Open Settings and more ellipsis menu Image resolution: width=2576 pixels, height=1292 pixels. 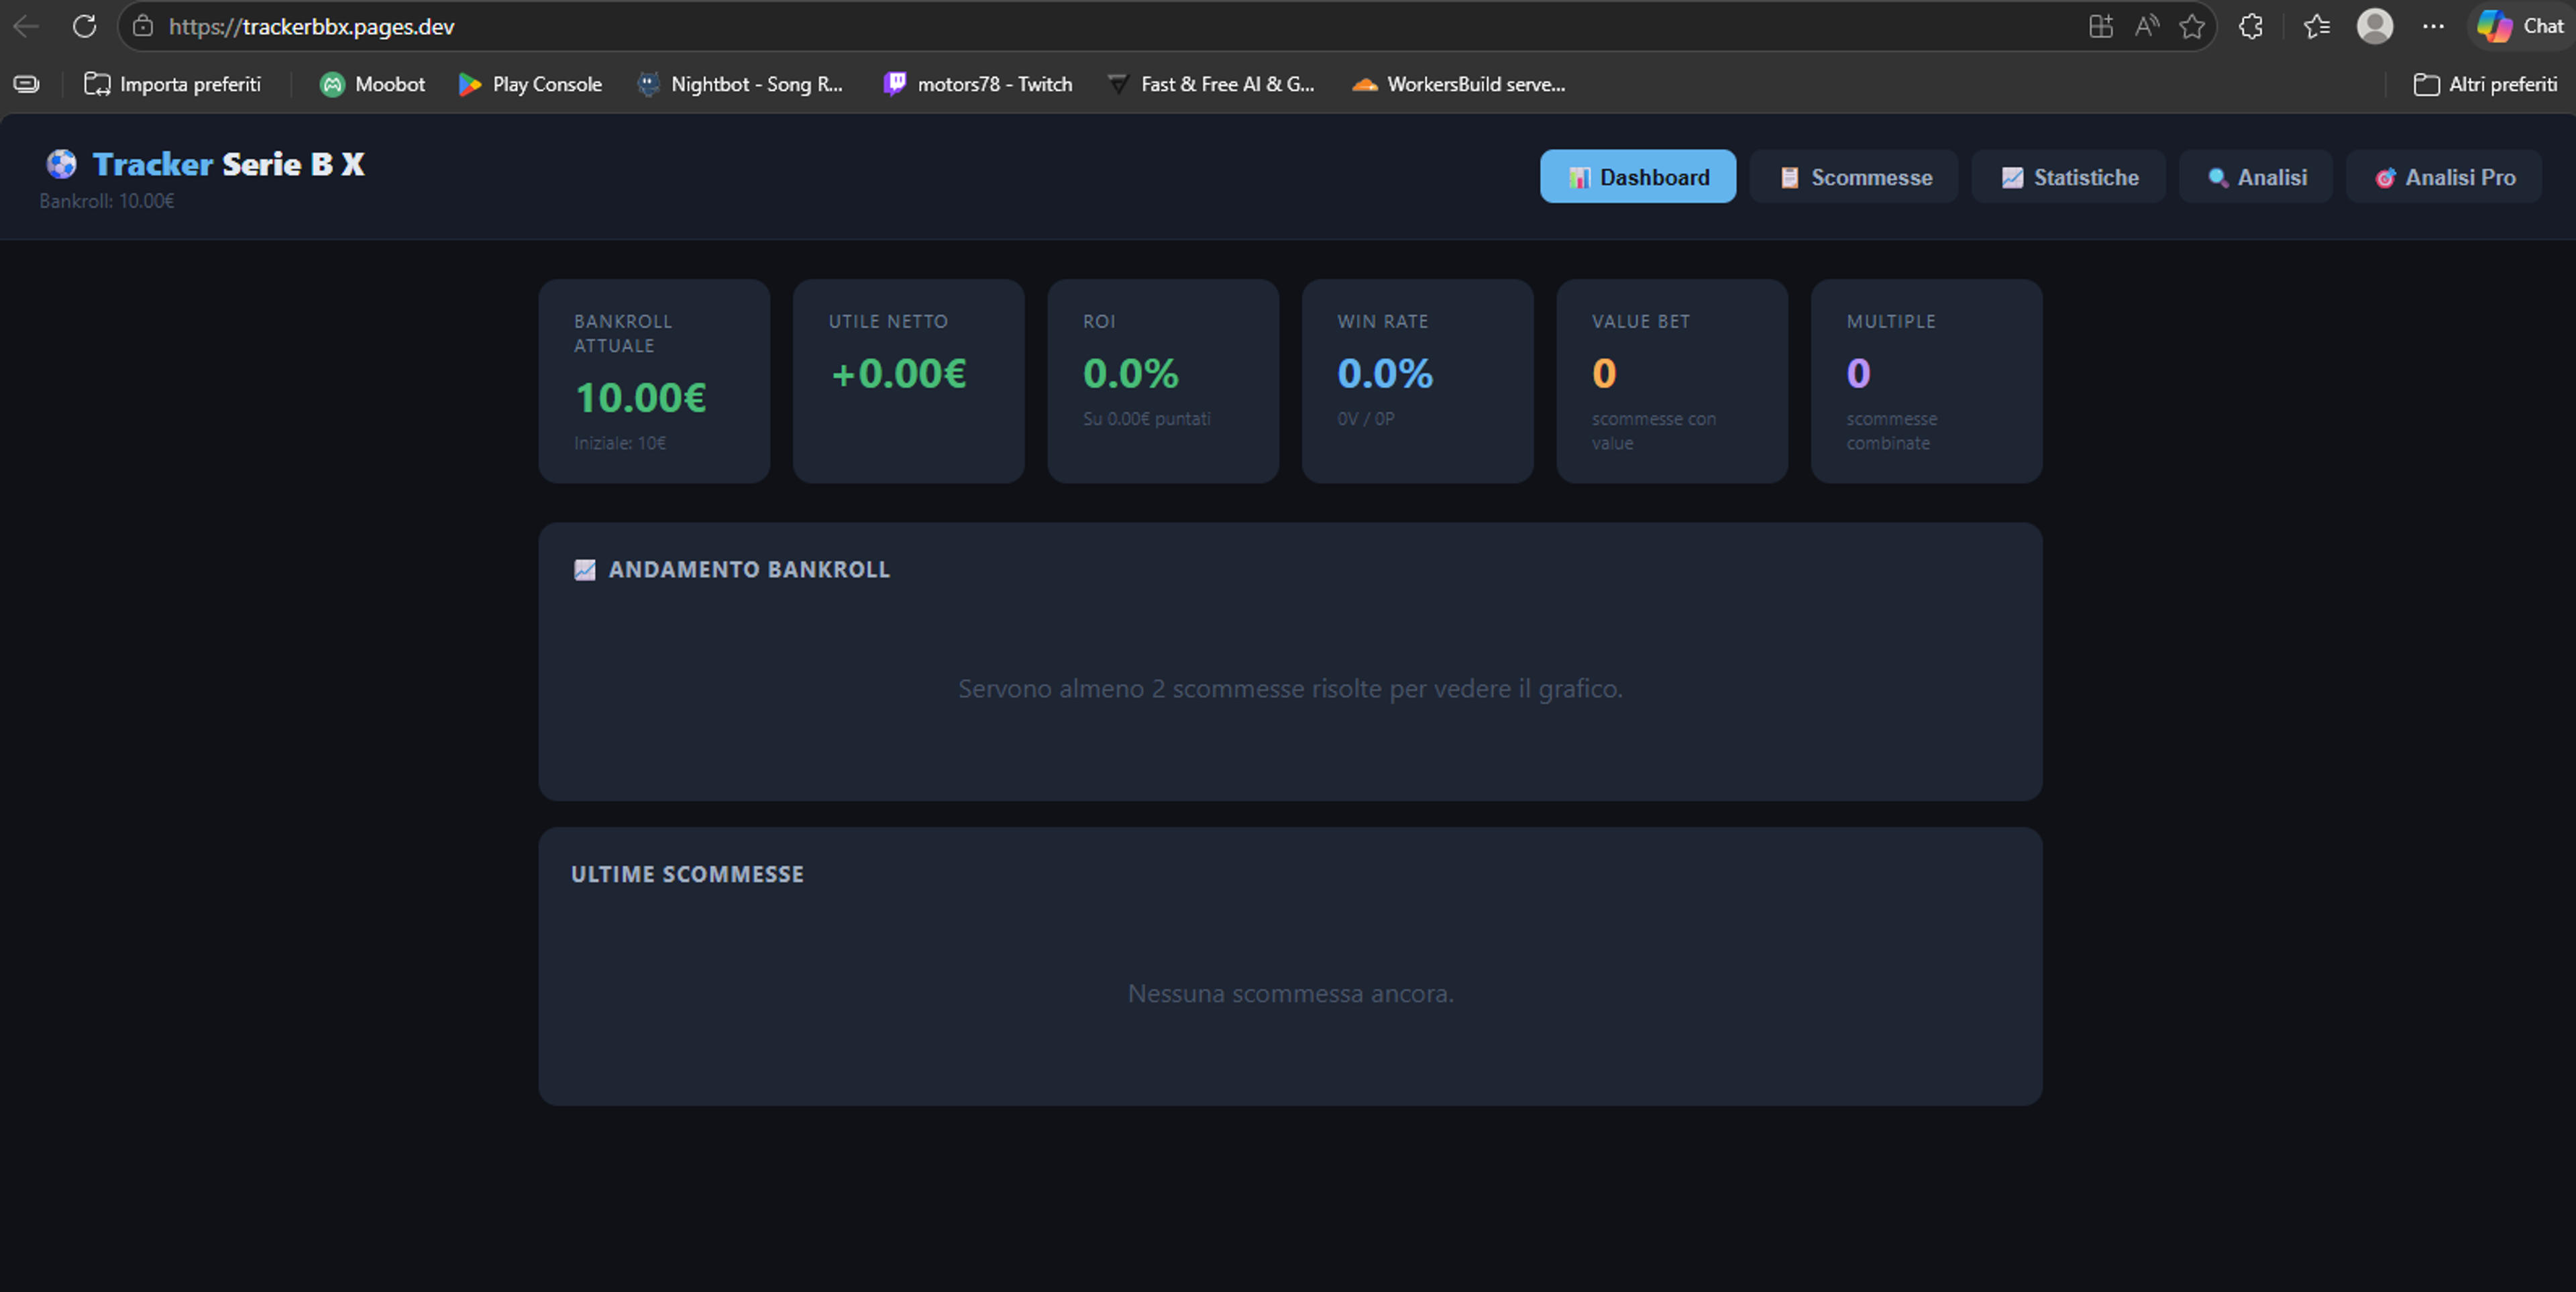click(2434, 26)
